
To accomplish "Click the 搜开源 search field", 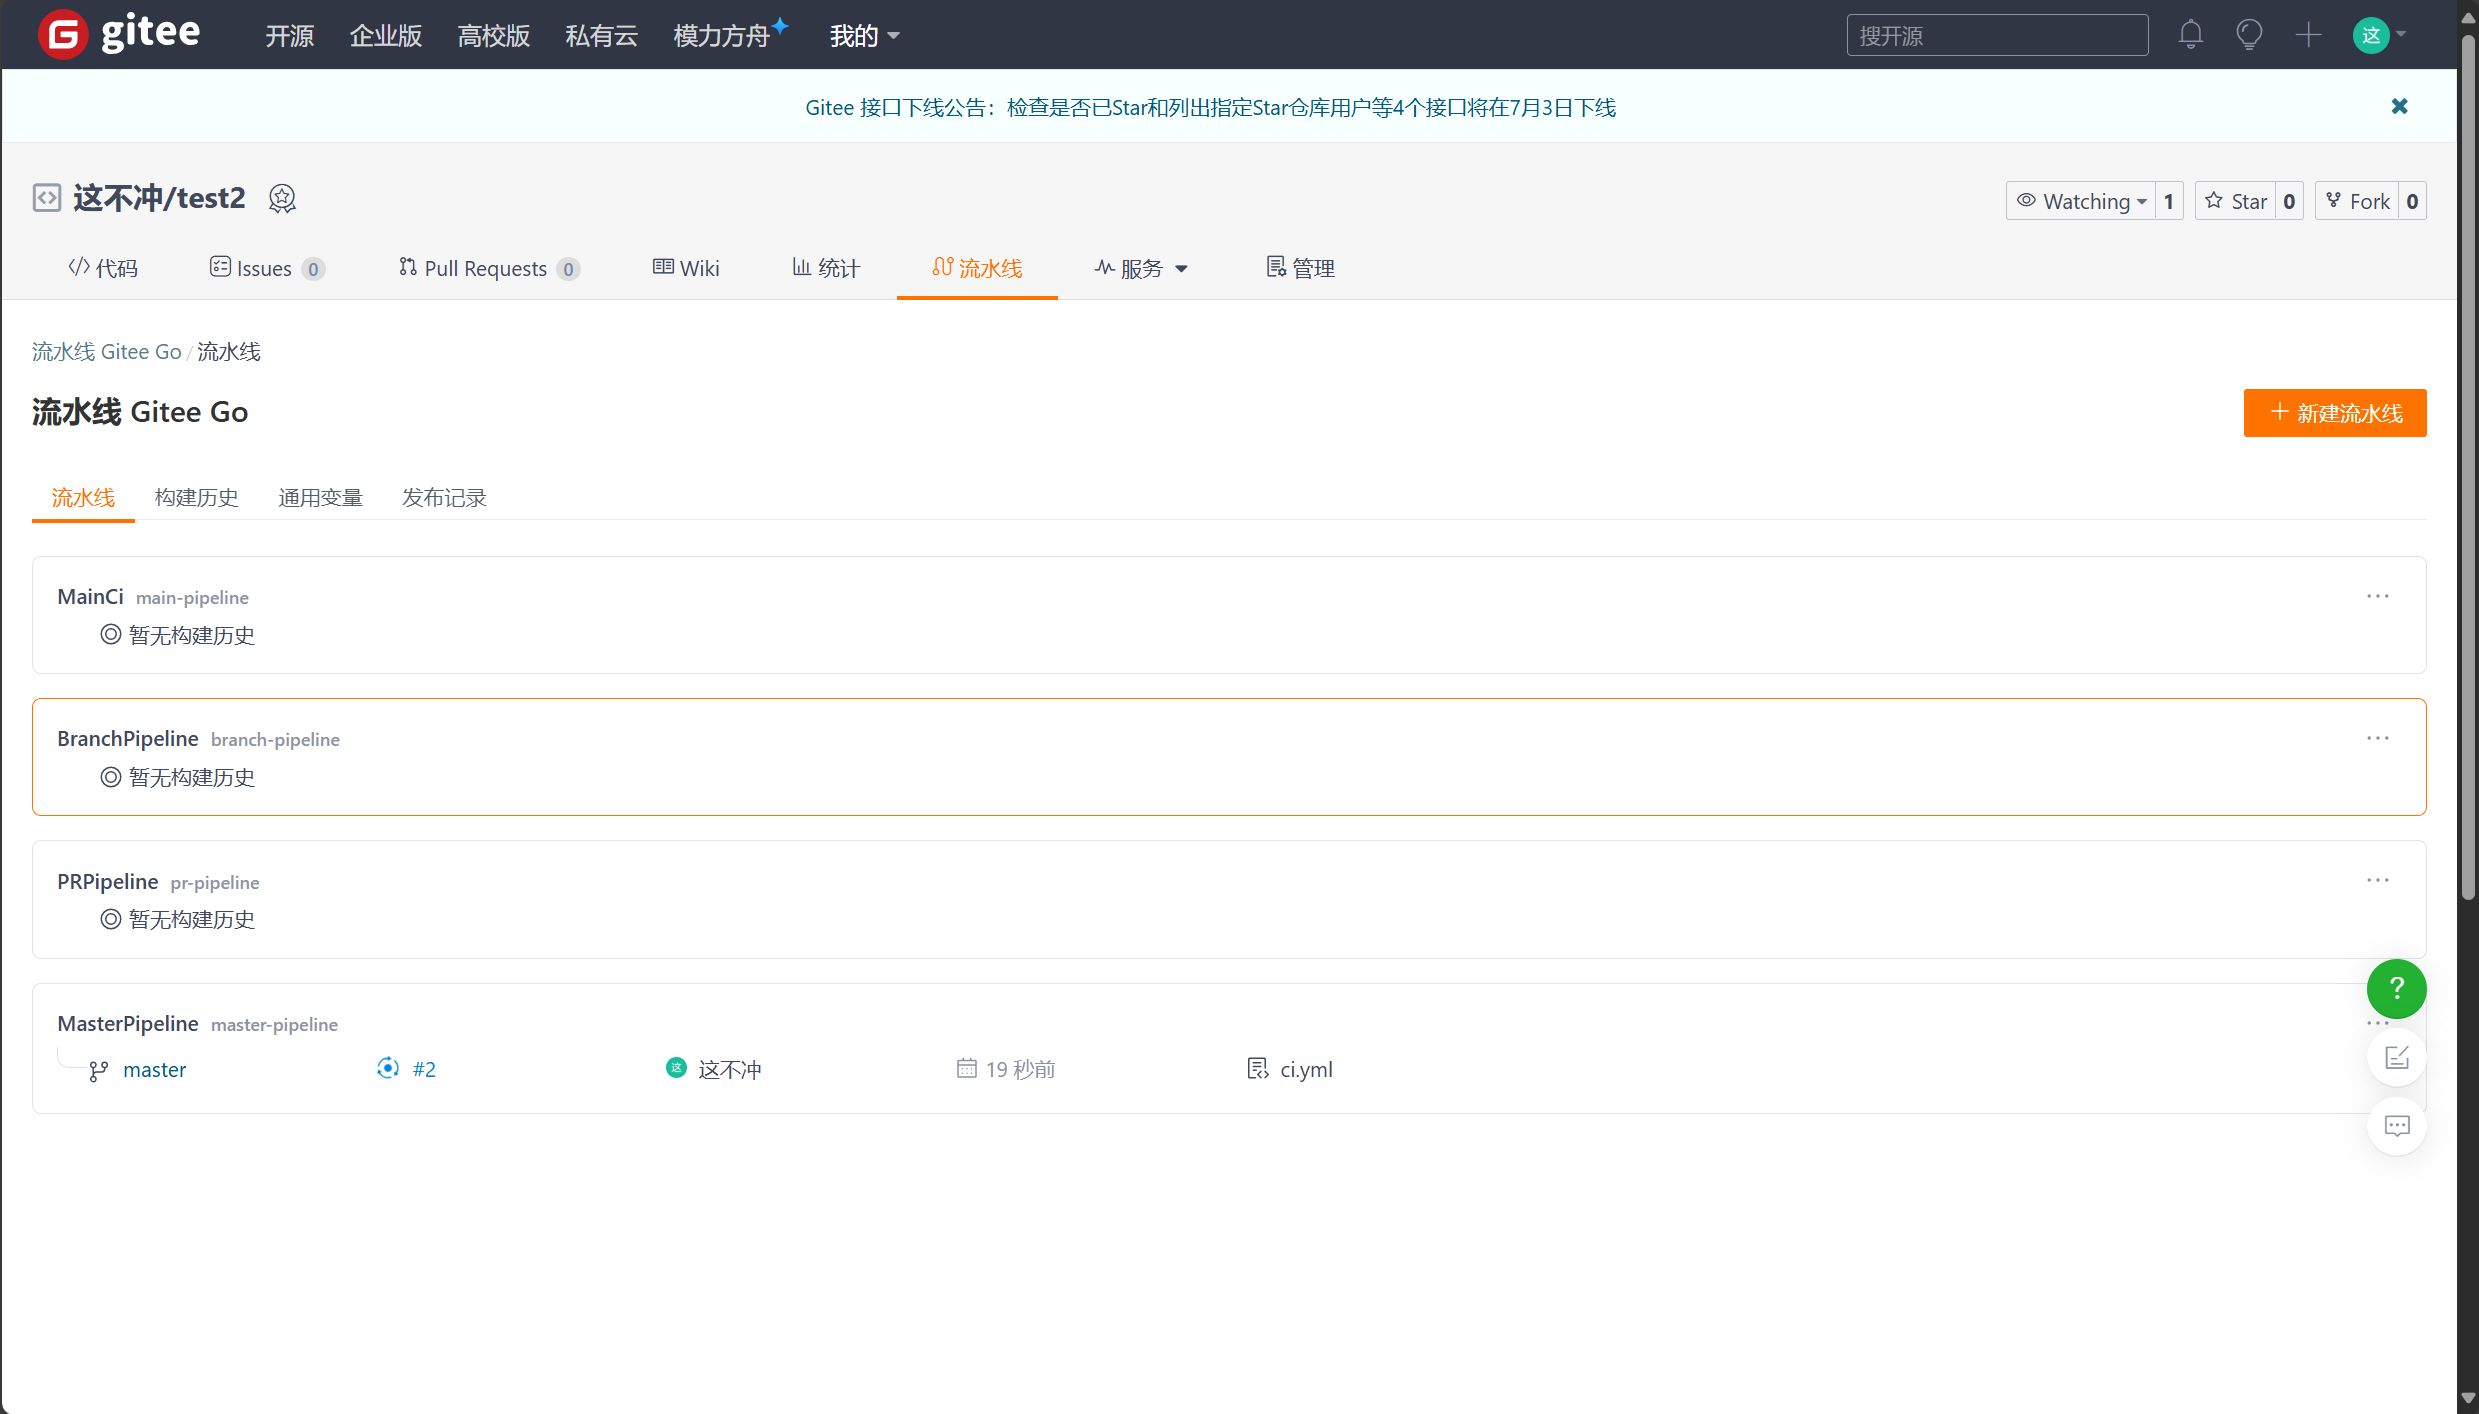I will click(1996, 36).
